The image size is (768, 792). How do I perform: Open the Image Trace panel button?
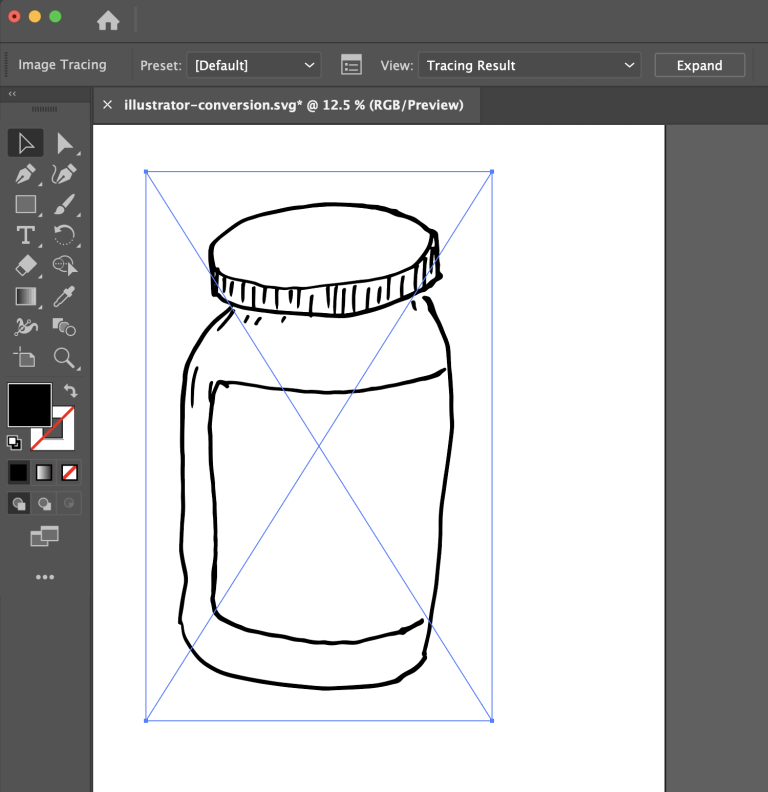click(351, 66)
